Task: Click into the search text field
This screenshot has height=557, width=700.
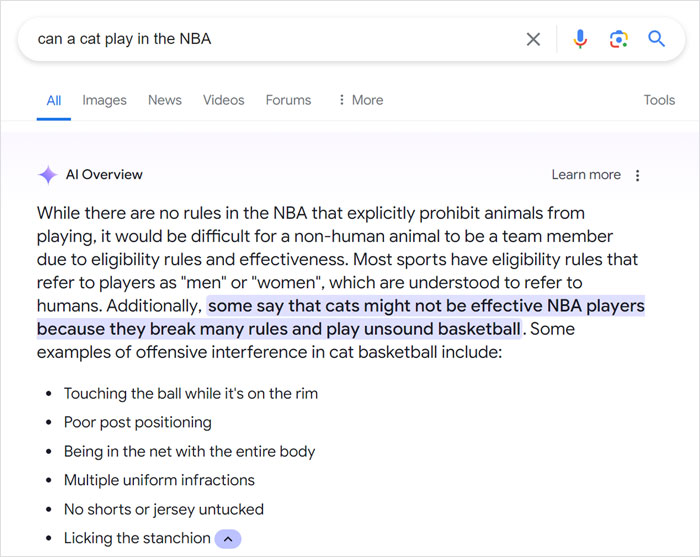Action: click(x=270, y=39)
